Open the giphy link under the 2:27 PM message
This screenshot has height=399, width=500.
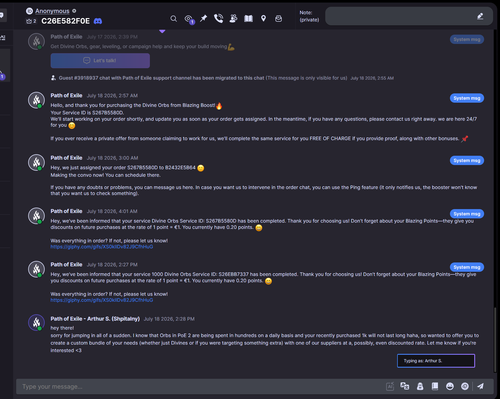[x=102, y=300]
